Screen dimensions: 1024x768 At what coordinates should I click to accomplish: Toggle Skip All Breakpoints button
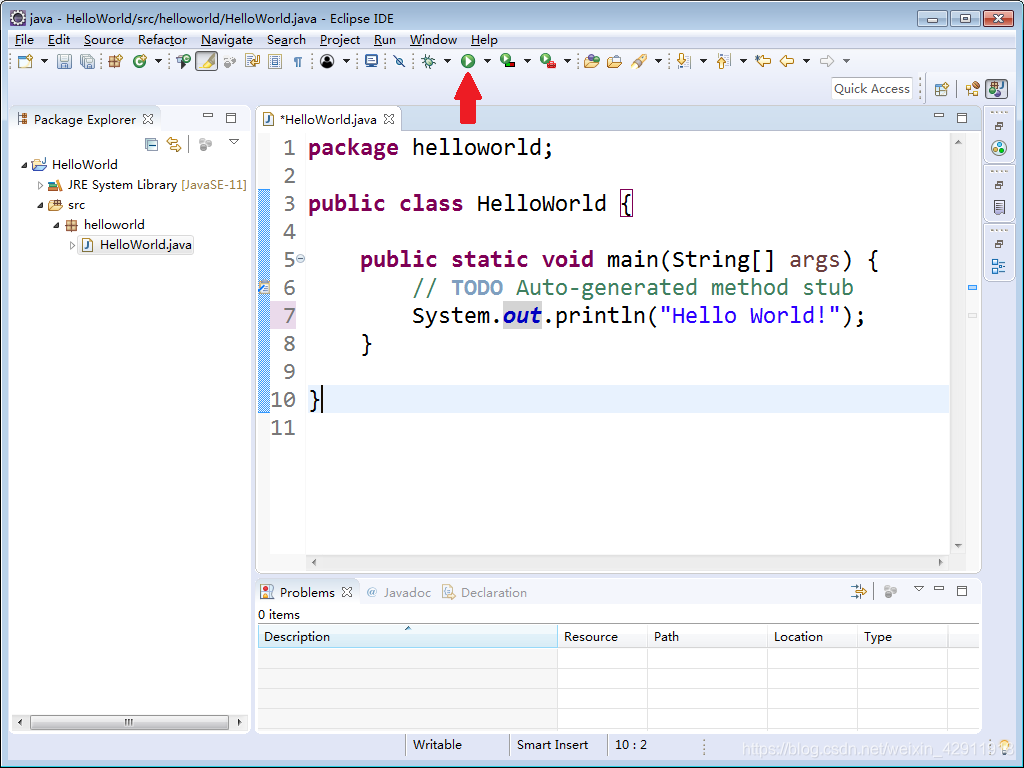click(400, 61)
